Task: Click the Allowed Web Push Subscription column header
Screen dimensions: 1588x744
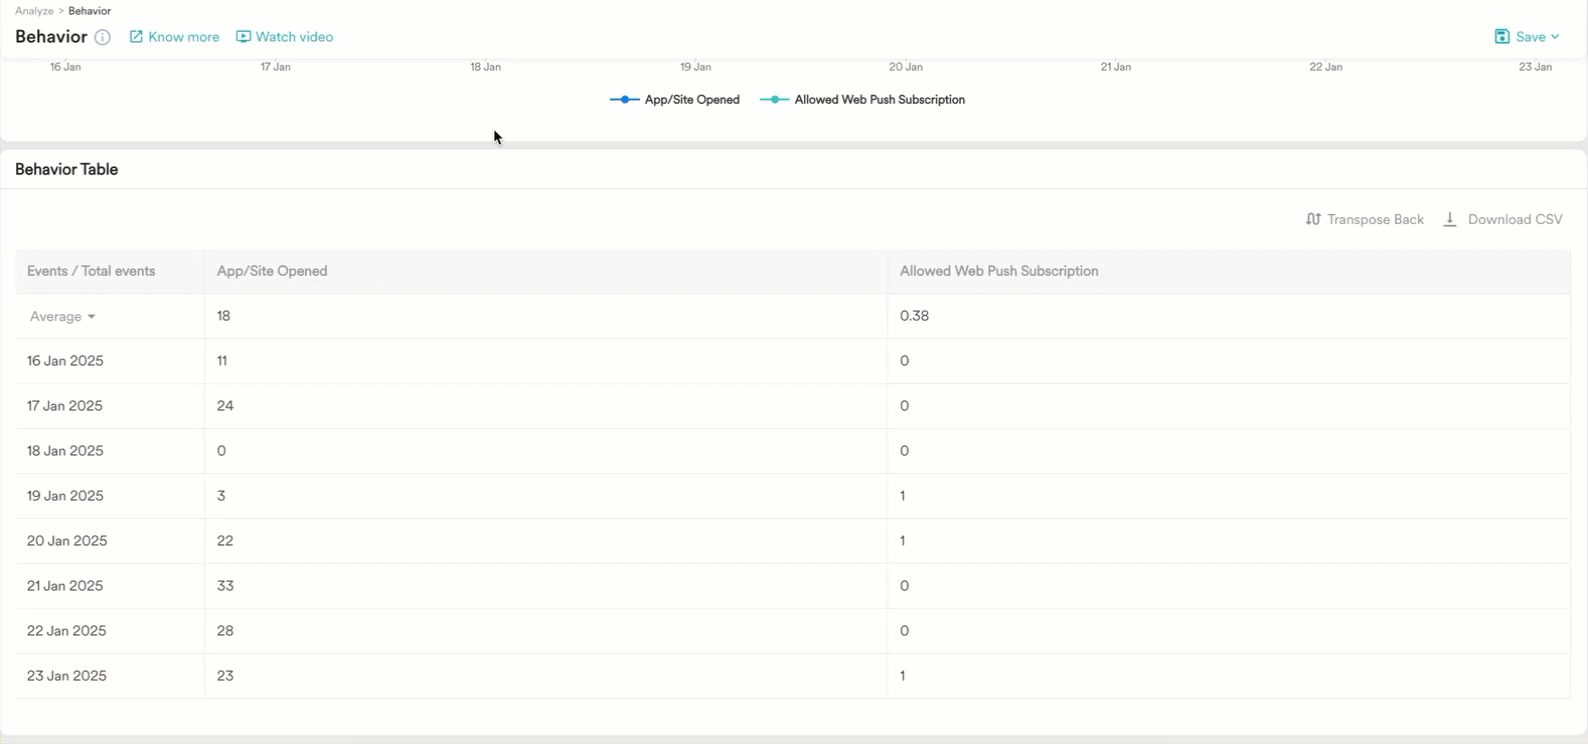Action: [998, 271]
